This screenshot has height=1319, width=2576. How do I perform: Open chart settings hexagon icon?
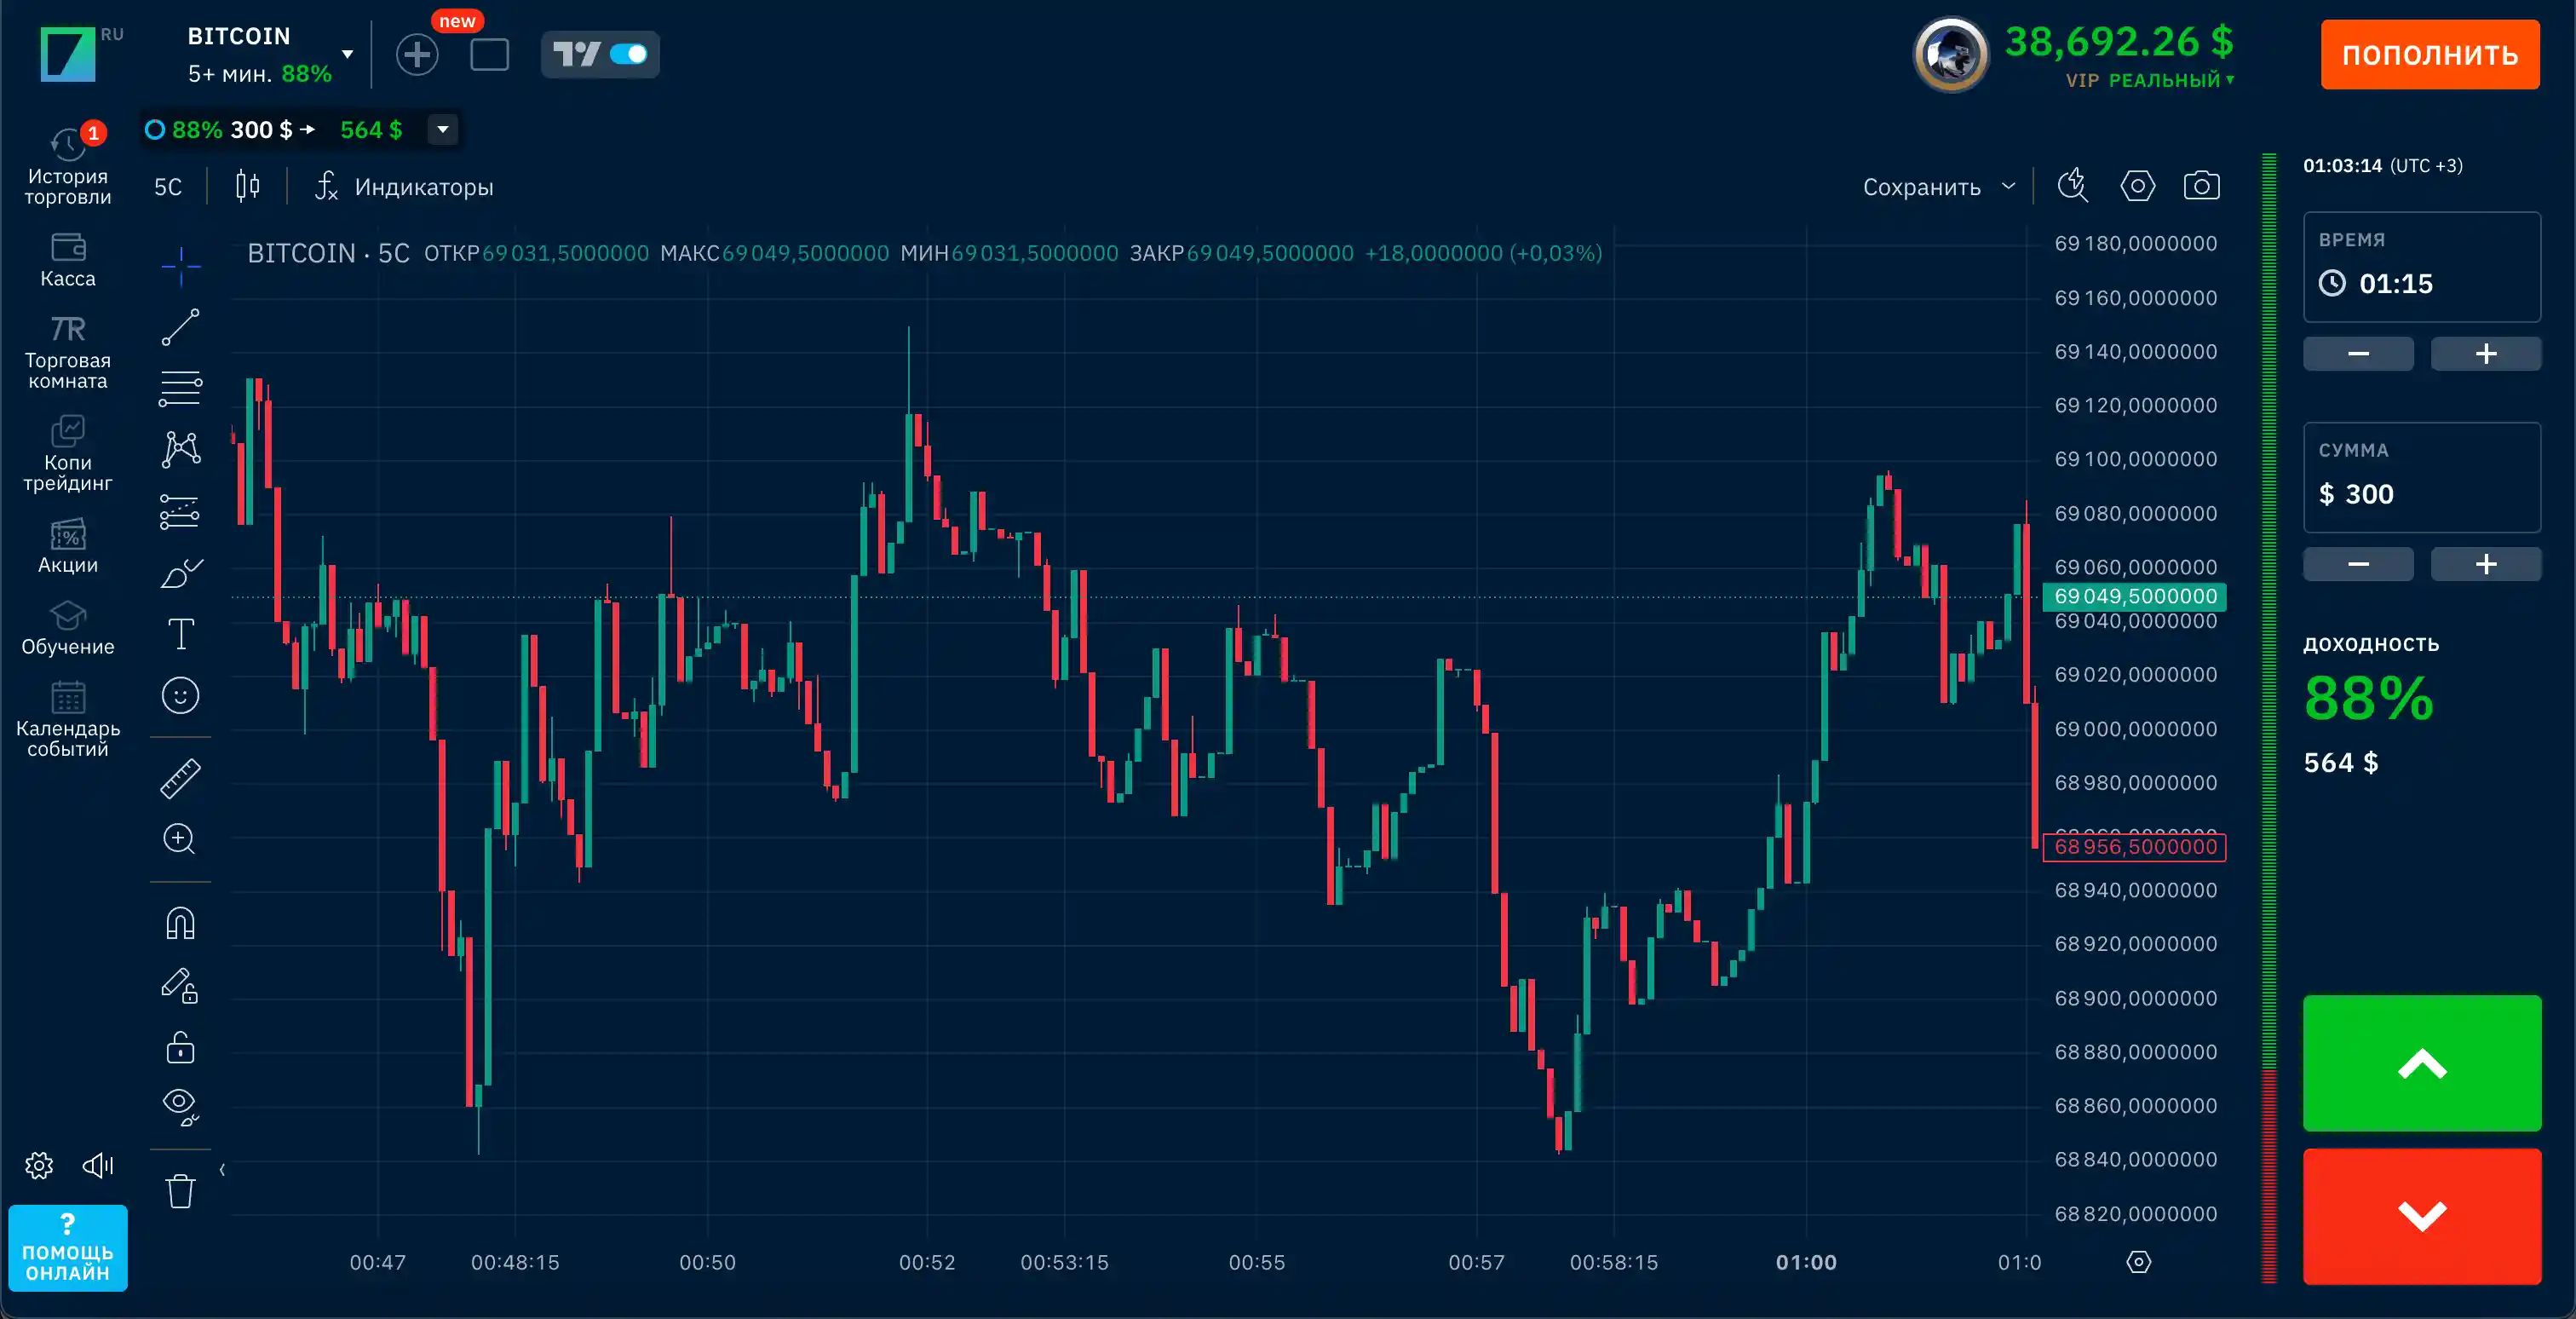point(2138,186)
